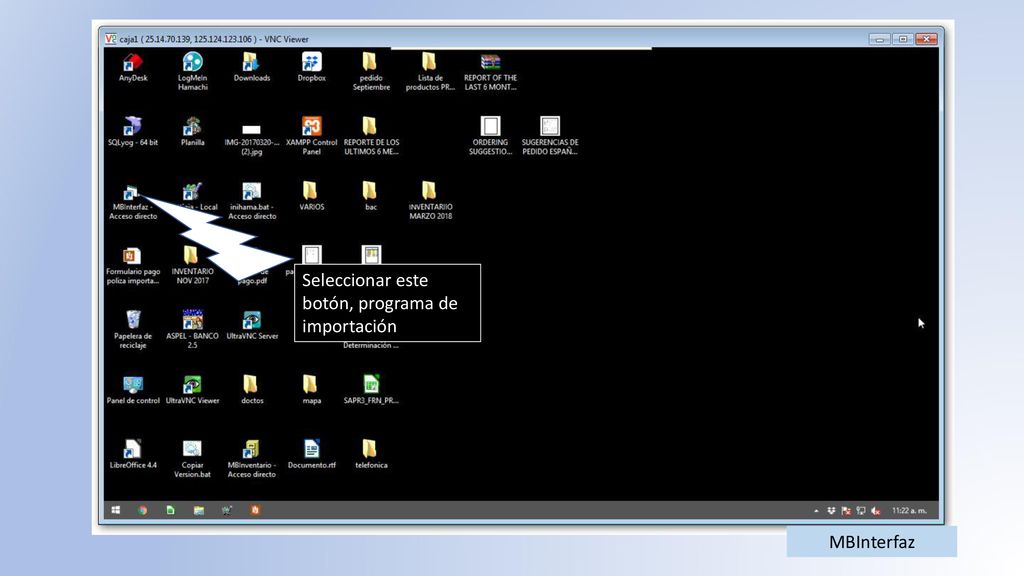Viewport: 1024px width, 576px height.
Task: Select the telefonica folder
Action: (x=371, y=455)
